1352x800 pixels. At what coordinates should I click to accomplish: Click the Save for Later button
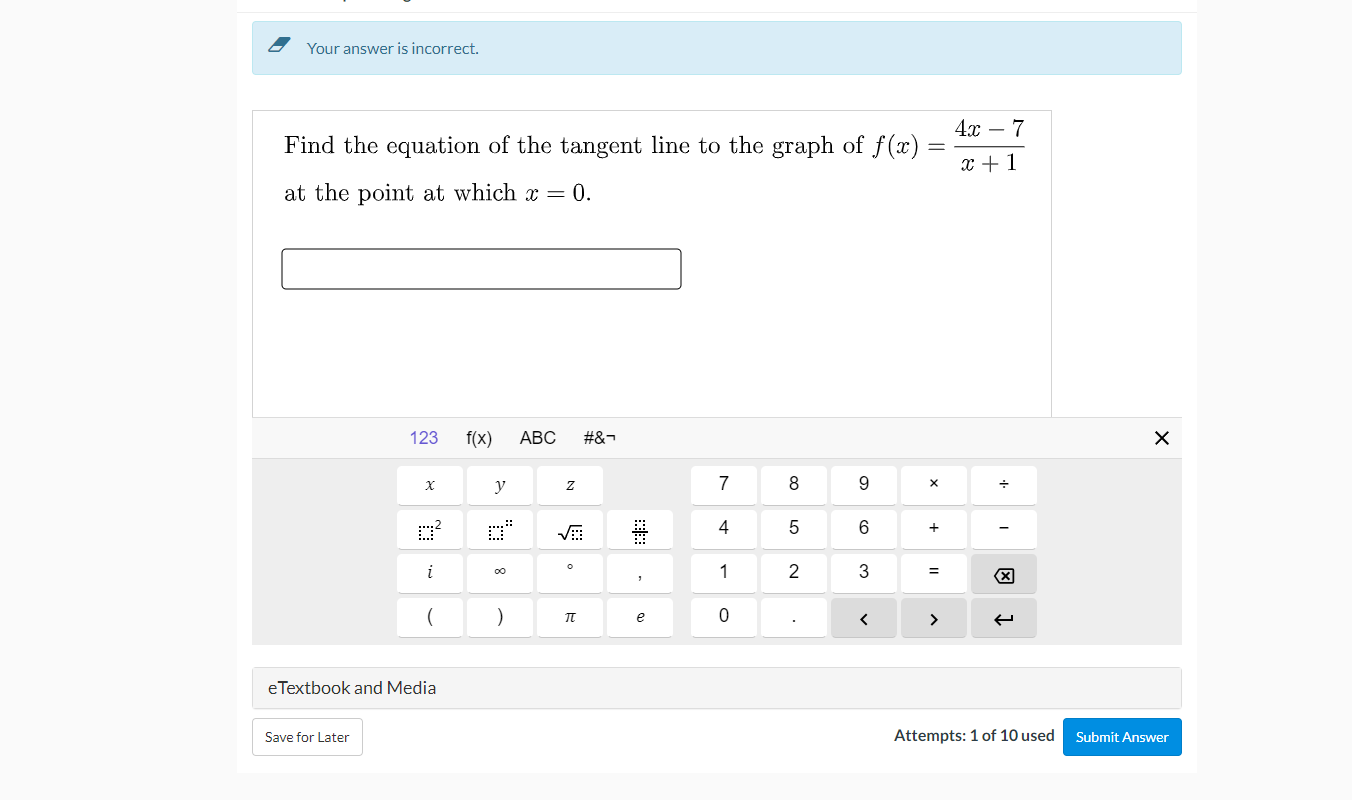click(307, 737)
